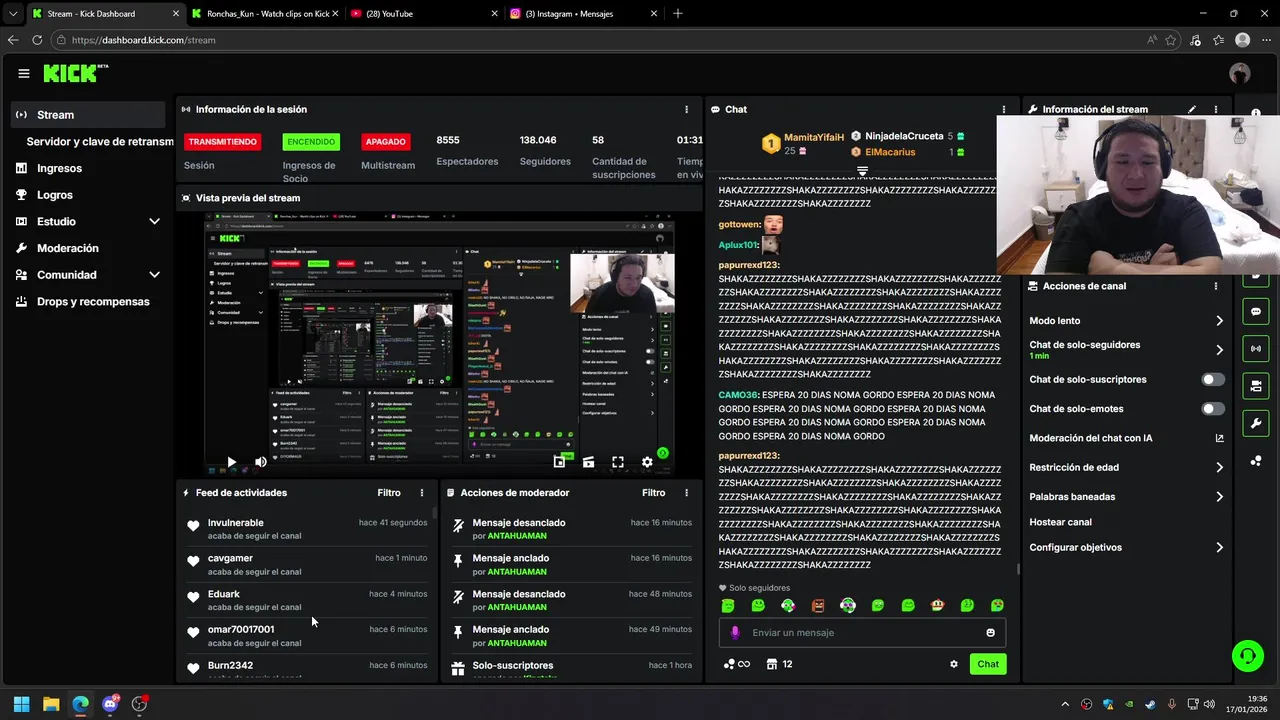Open Acciones de canal three-dot menu

[x=1216, y=286]
